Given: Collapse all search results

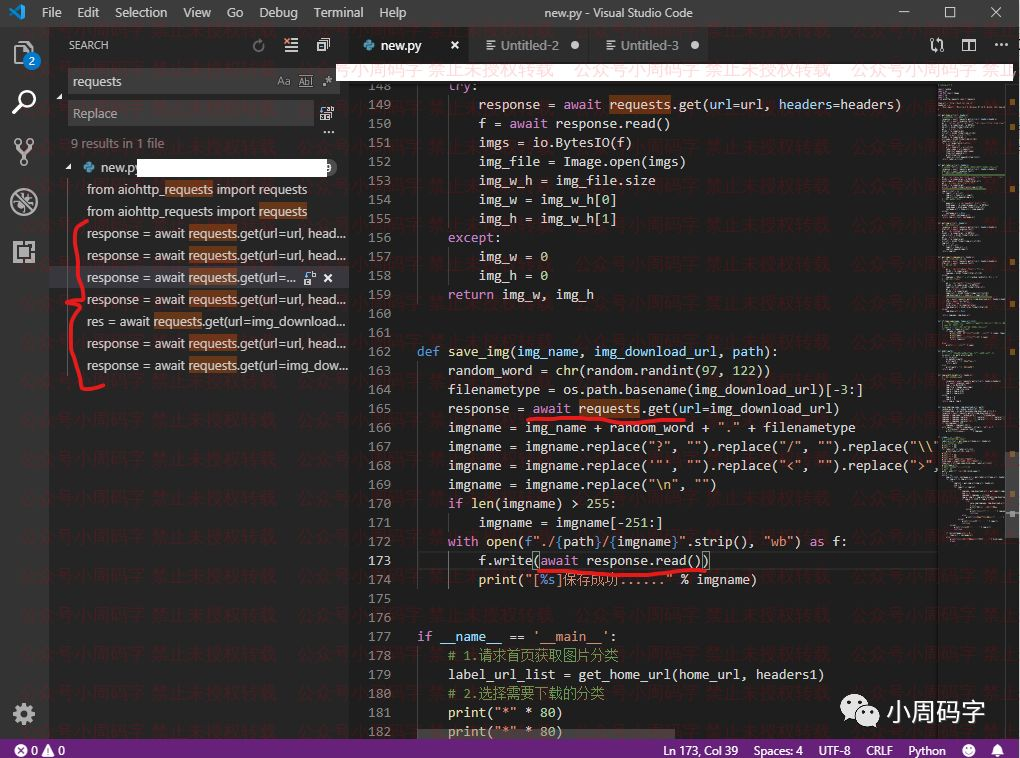Looking at the screenshot, I should 323,45.
